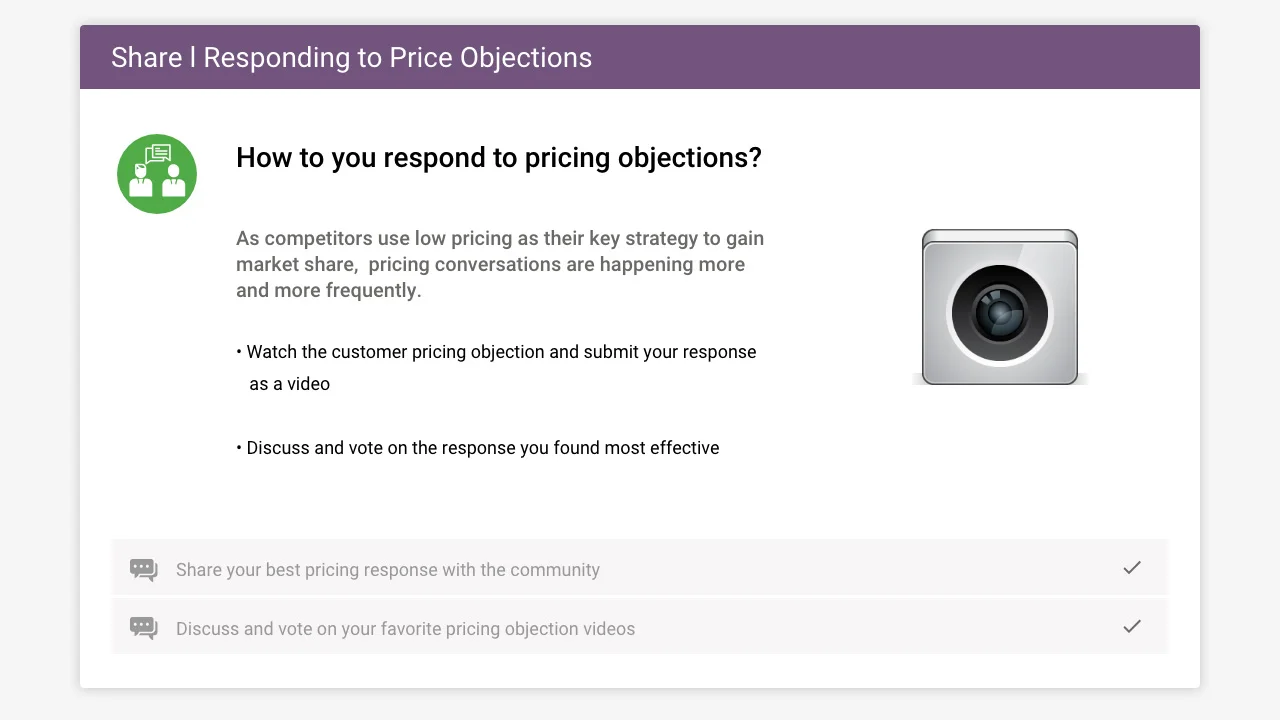Screen dimensions: 1280x720
Task: Click the dark lens of the webcam image
Action: pyautogui.click(x=1000, y=313)
